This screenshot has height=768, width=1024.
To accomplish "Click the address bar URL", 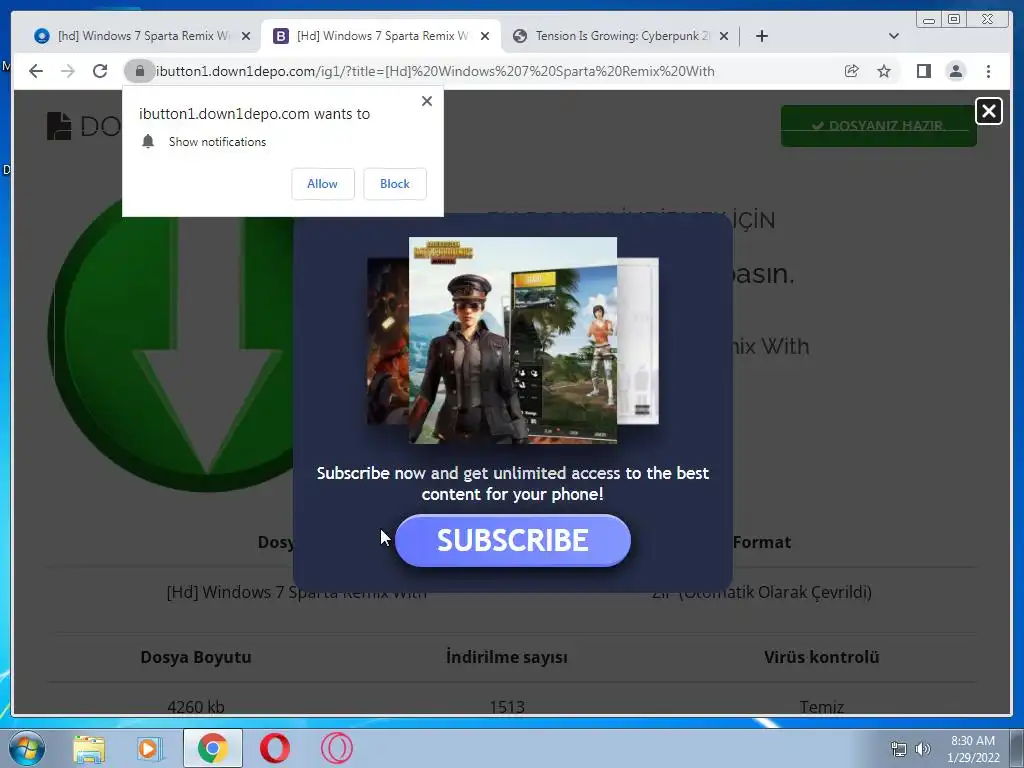I will click(x=435, y=71).
